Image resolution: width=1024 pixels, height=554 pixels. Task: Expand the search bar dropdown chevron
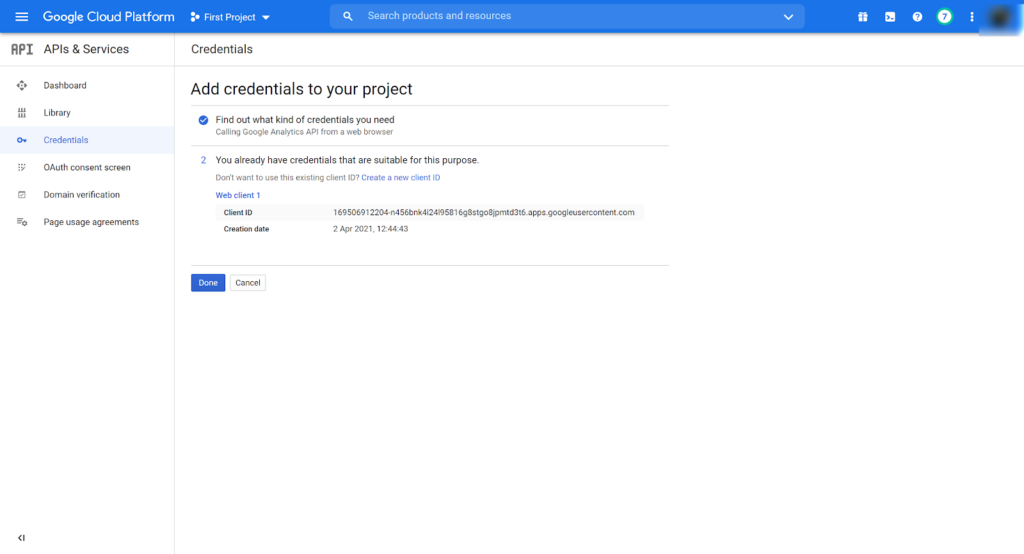coord(788,17)
